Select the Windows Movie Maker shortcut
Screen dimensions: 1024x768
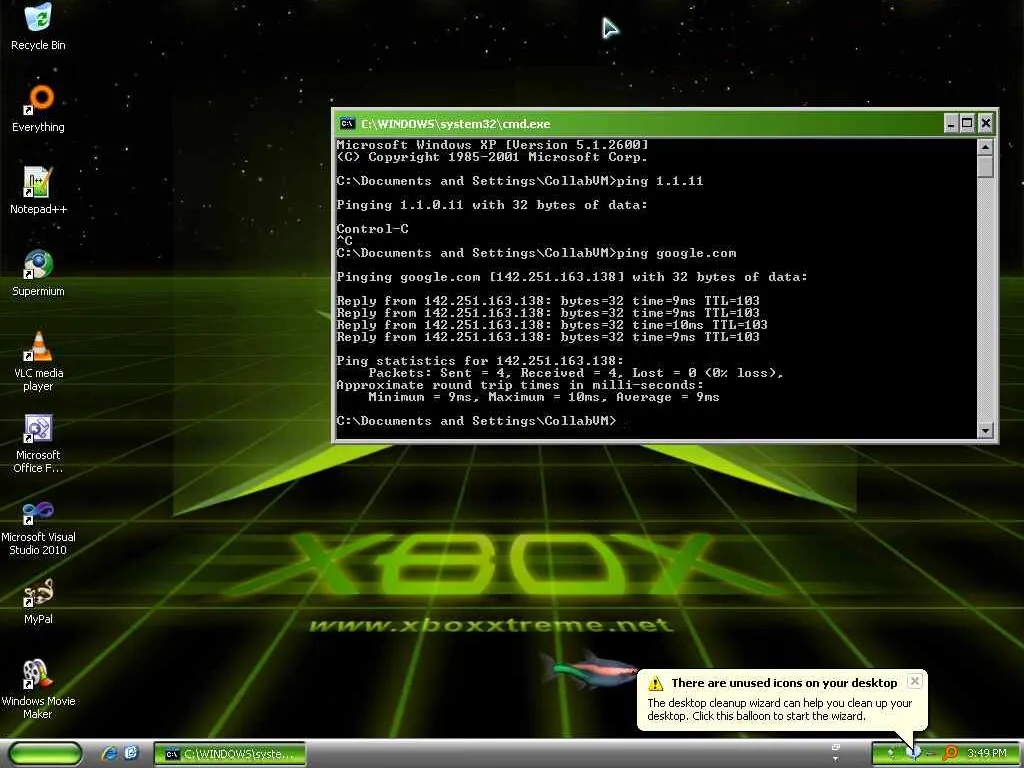pos(38,690)
